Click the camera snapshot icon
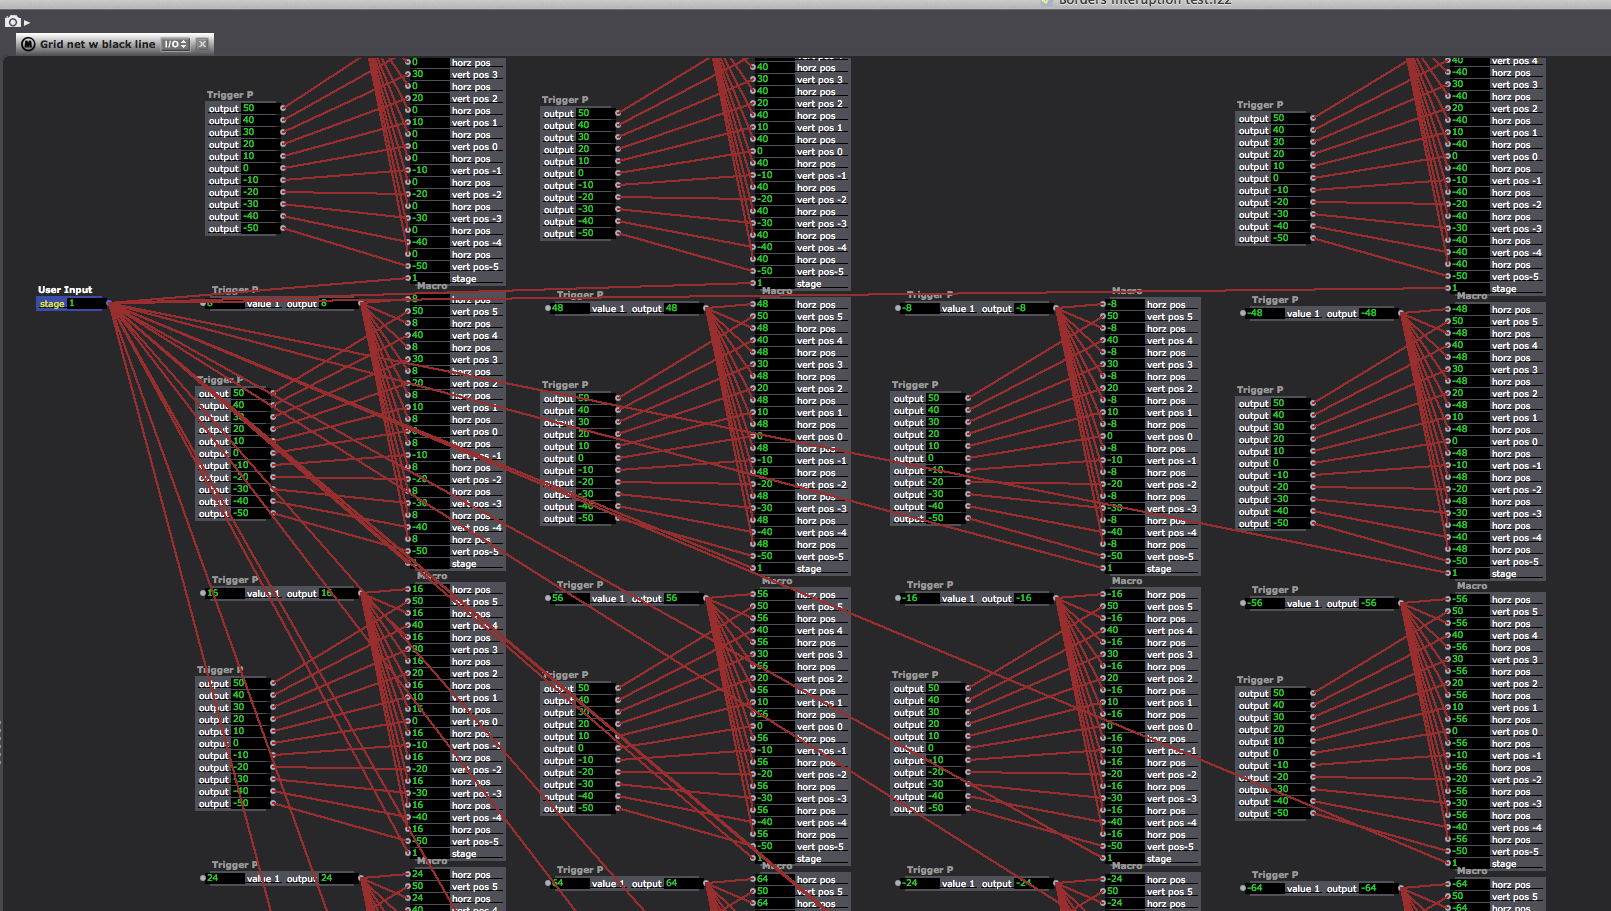The width and height of the screenshot is (1611, 911). pos(13,21)
